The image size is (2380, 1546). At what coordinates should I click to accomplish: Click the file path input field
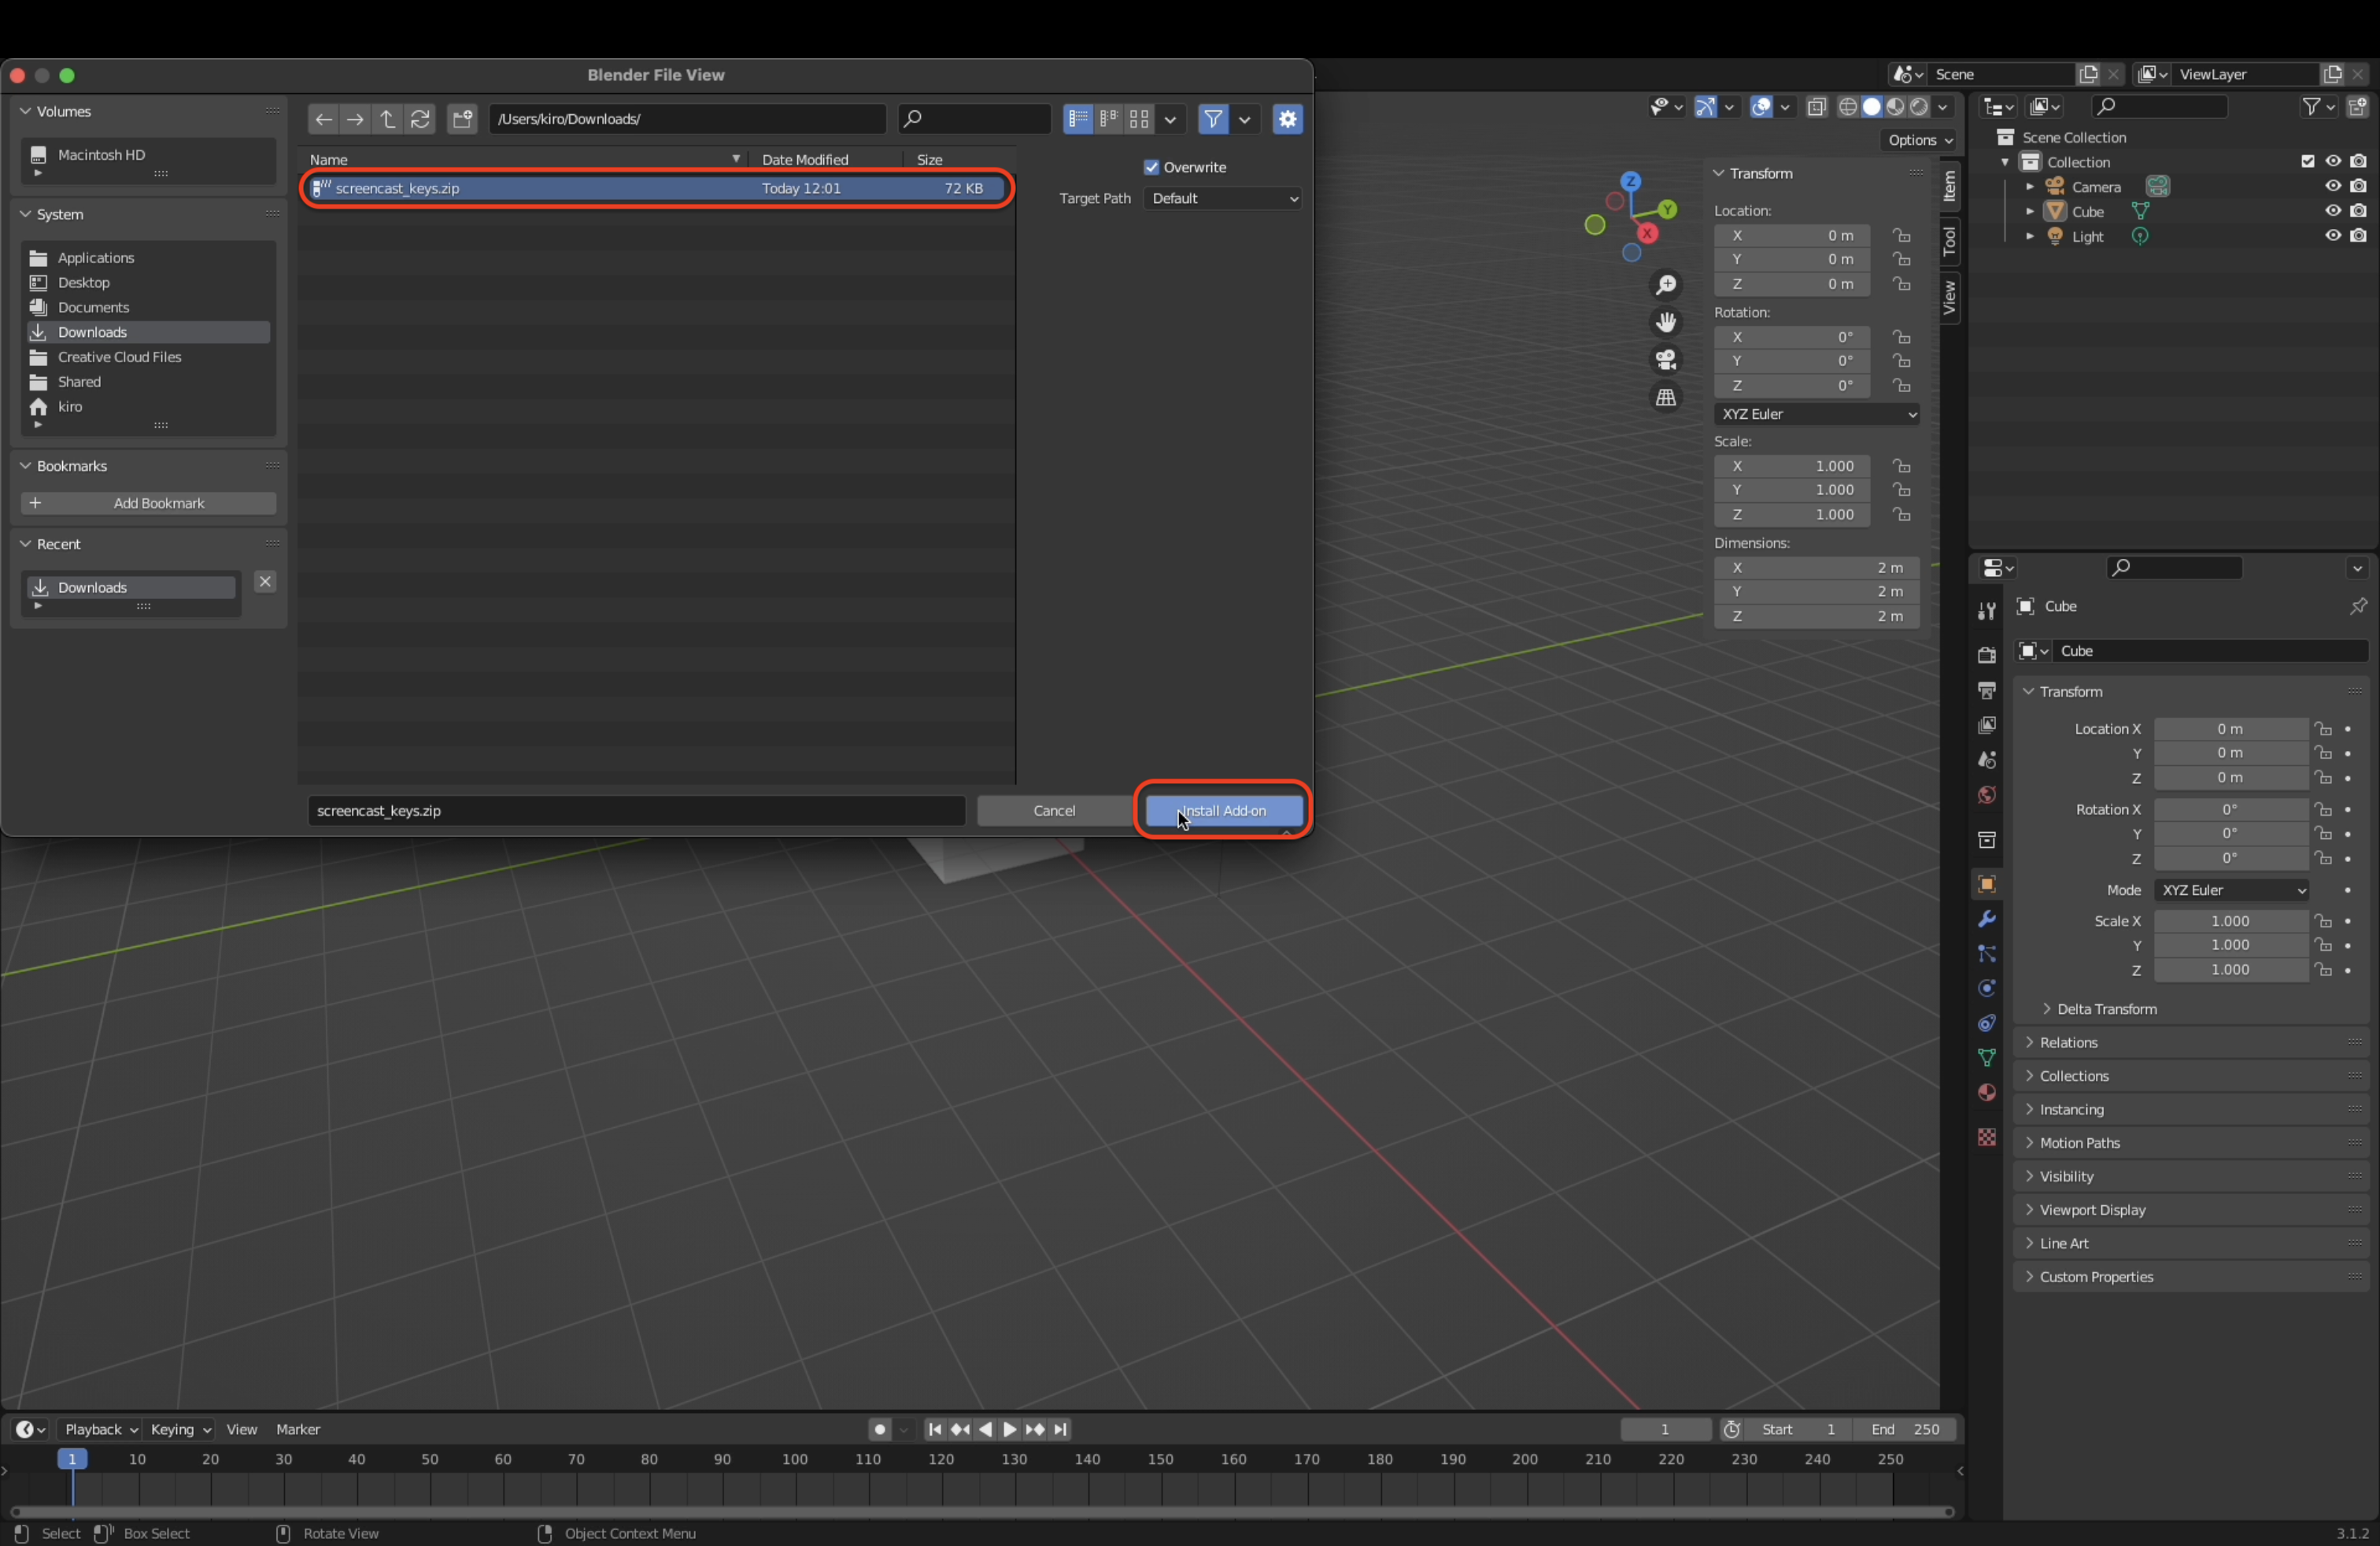click(688, 119)
